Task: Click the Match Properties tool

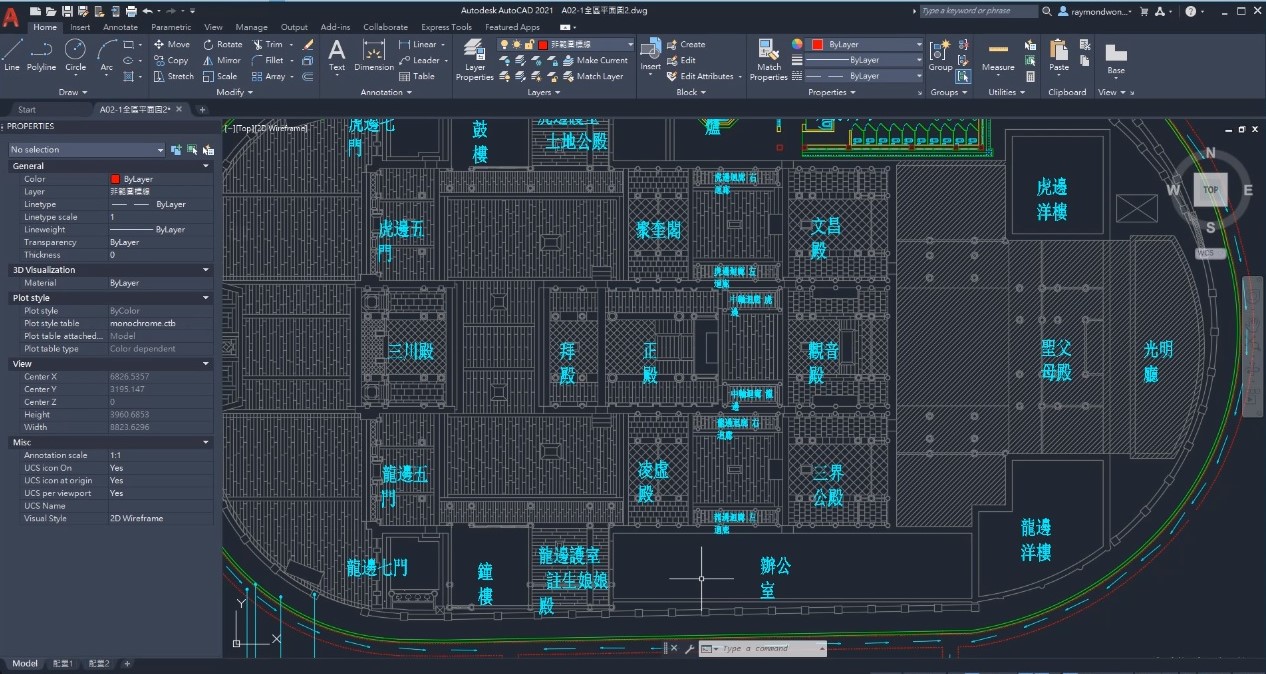Action: click(768, 58)
